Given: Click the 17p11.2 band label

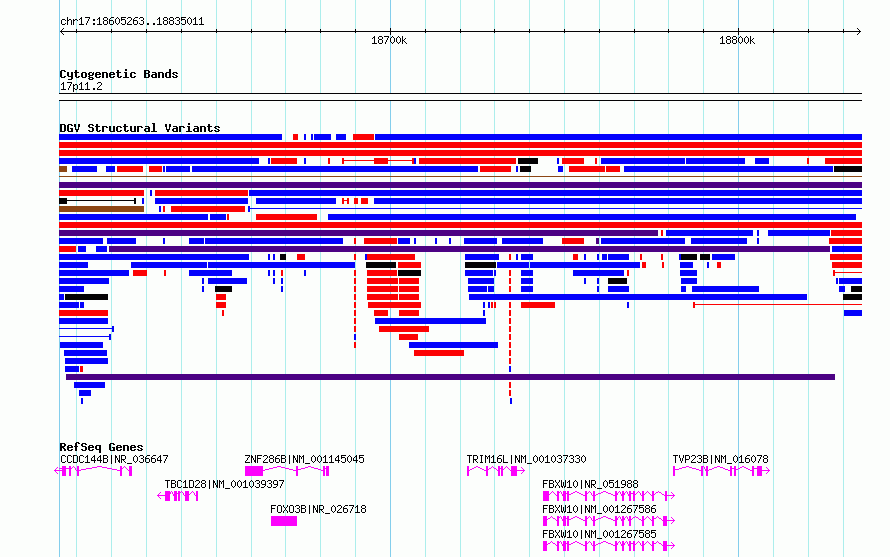Looking at the screenshot, I should point(81,86).
